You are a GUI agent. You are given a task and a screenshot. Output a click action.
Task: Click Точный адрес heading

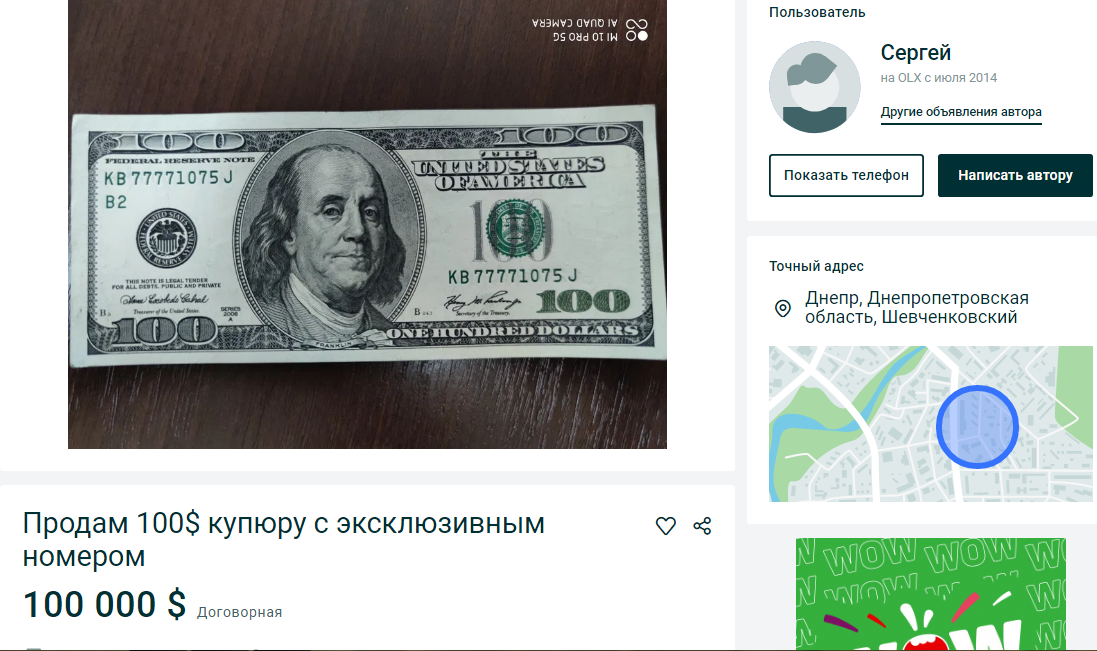point(816,266)
